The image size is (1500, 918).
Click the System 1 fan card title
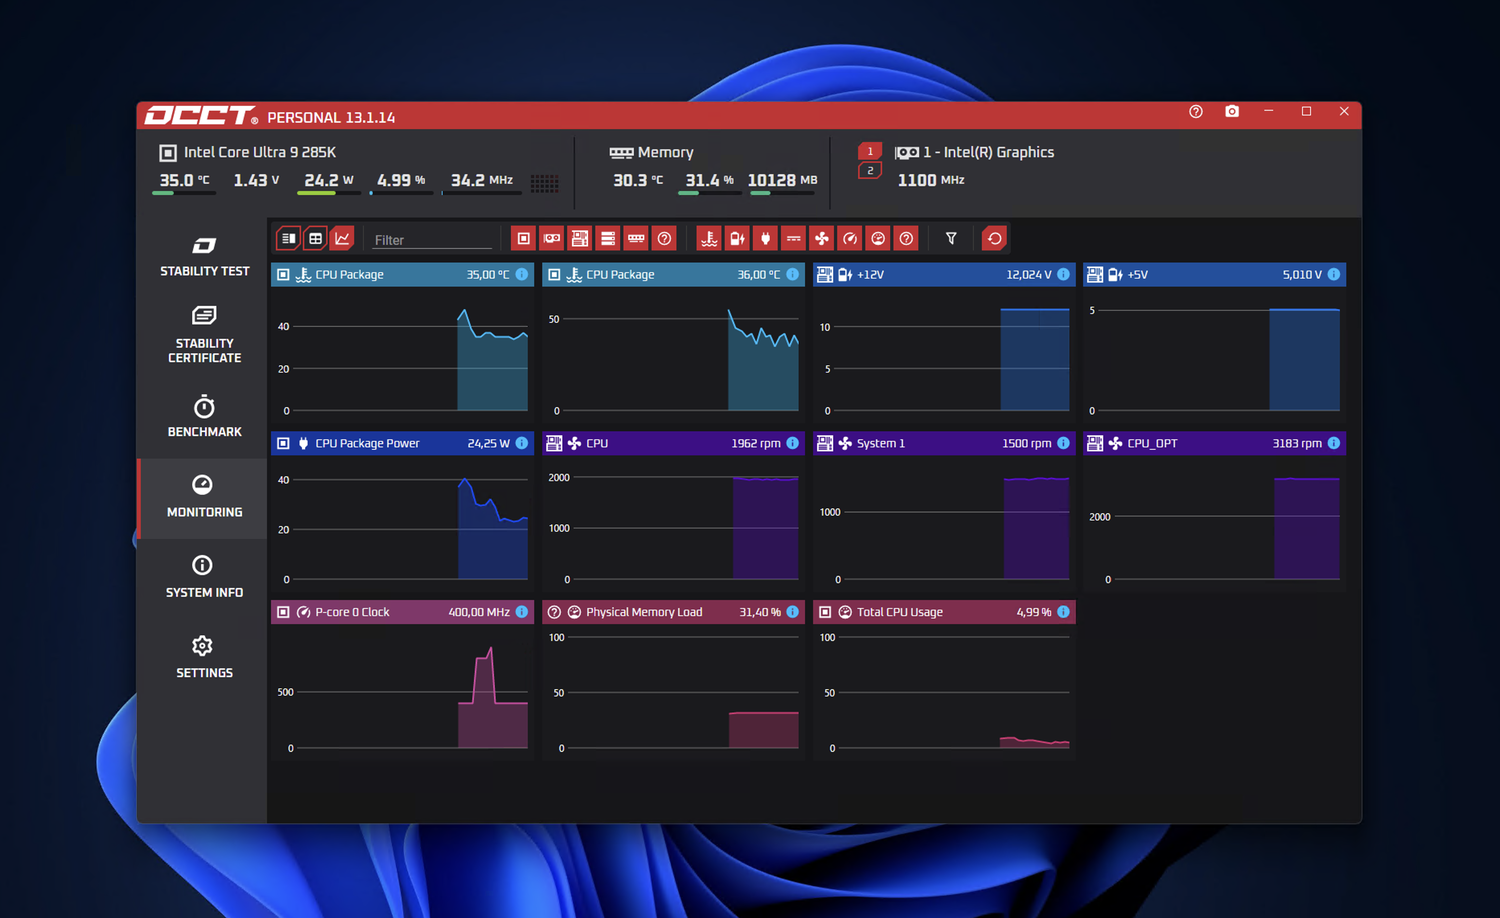click(x=881, y=443)
